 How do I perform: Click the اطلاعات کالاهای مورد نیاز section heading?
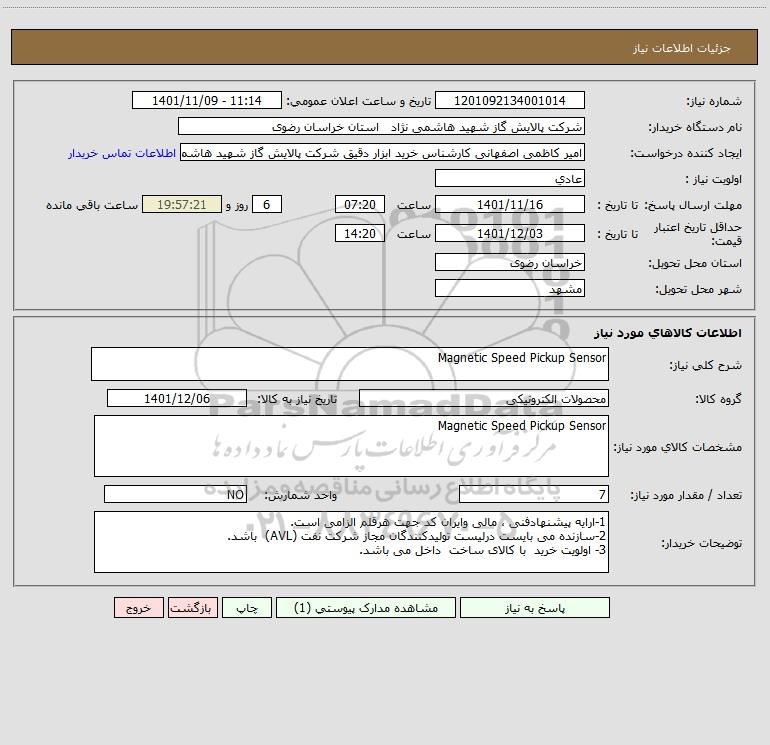[x=668, y=333]
